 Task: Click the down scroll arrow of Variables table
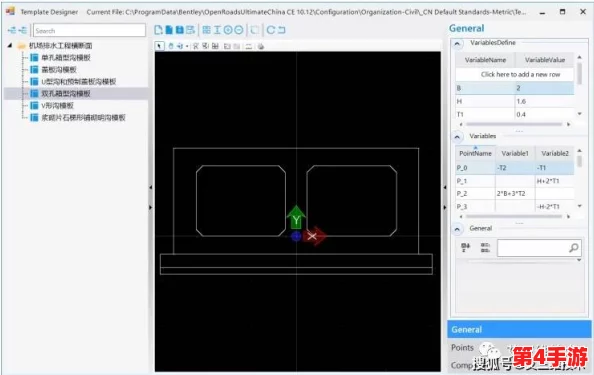[579, 206]
